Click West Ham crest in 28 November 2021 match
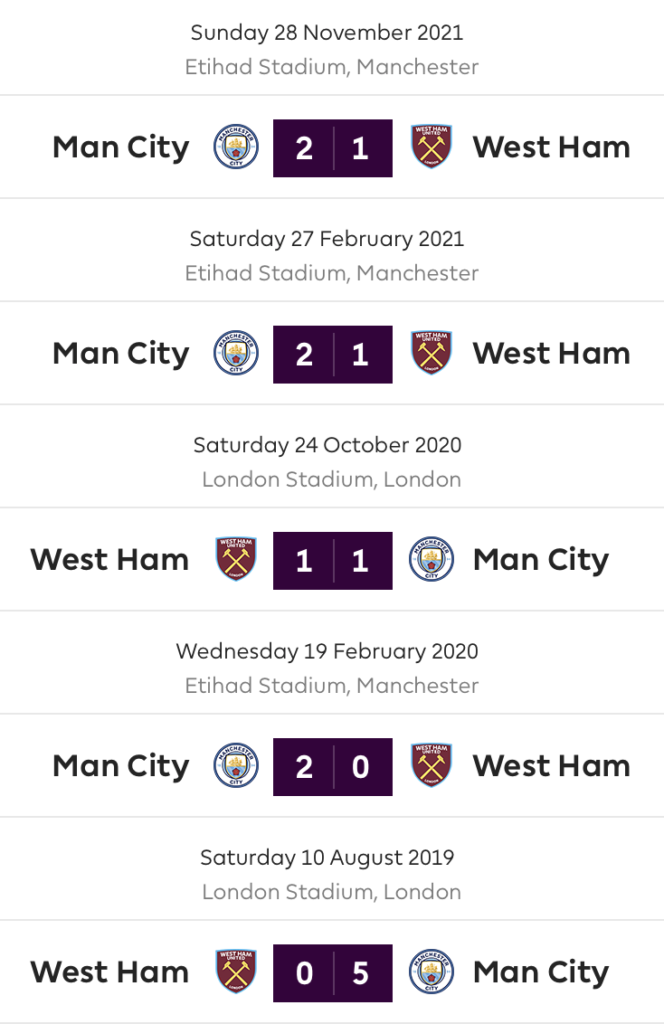This screenshot has width=664, height=1024. (x=432, y=146)
